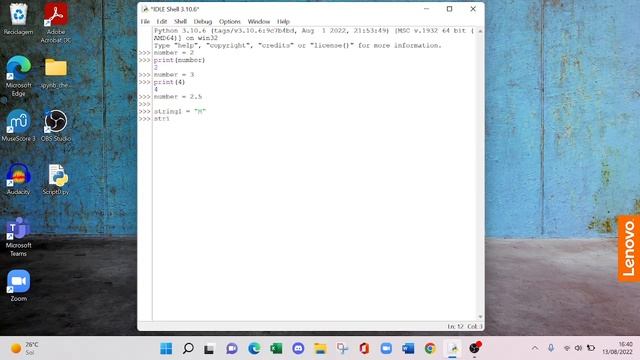Place the cursor after "stri" on the last prompt
This screenshot has height=360, width=640.
pyautogui.click(x=170, y=119)
